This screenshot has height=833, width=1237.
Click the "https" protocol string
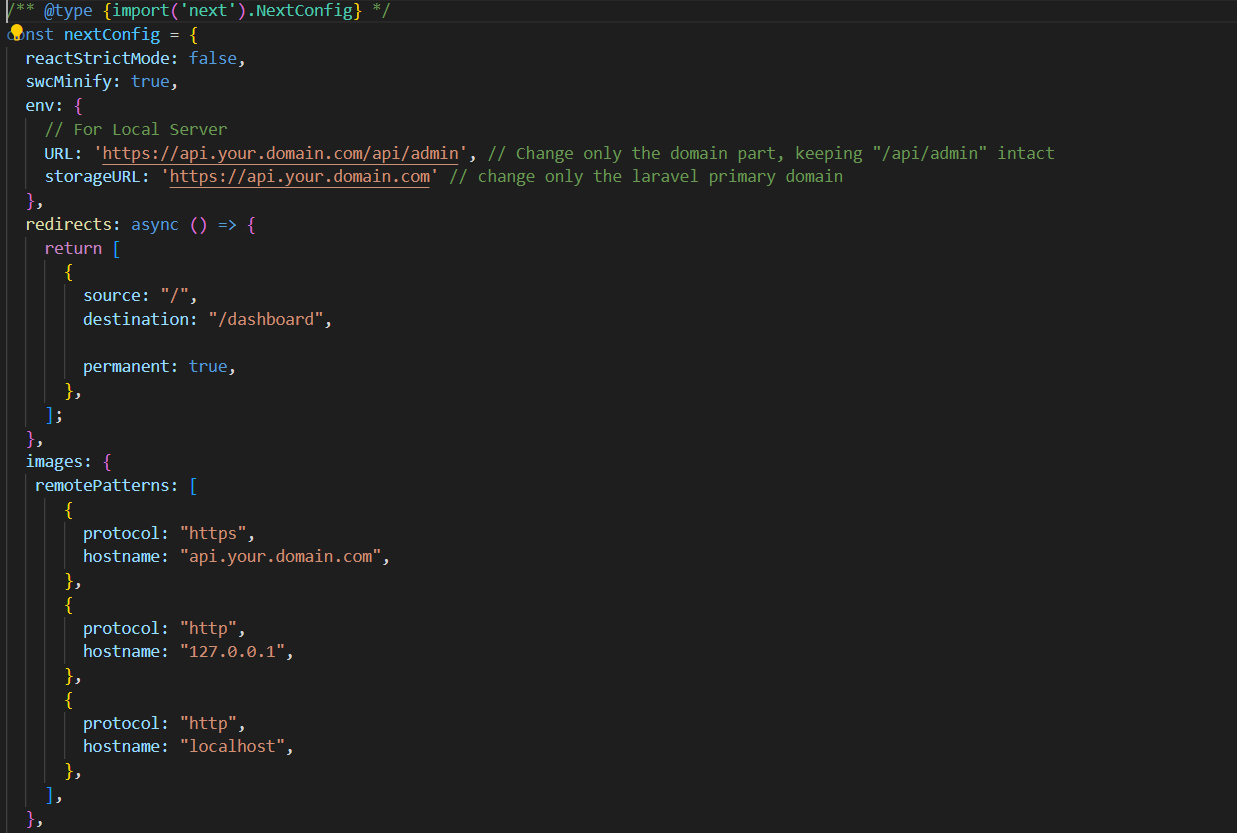[x=211, y=533]
